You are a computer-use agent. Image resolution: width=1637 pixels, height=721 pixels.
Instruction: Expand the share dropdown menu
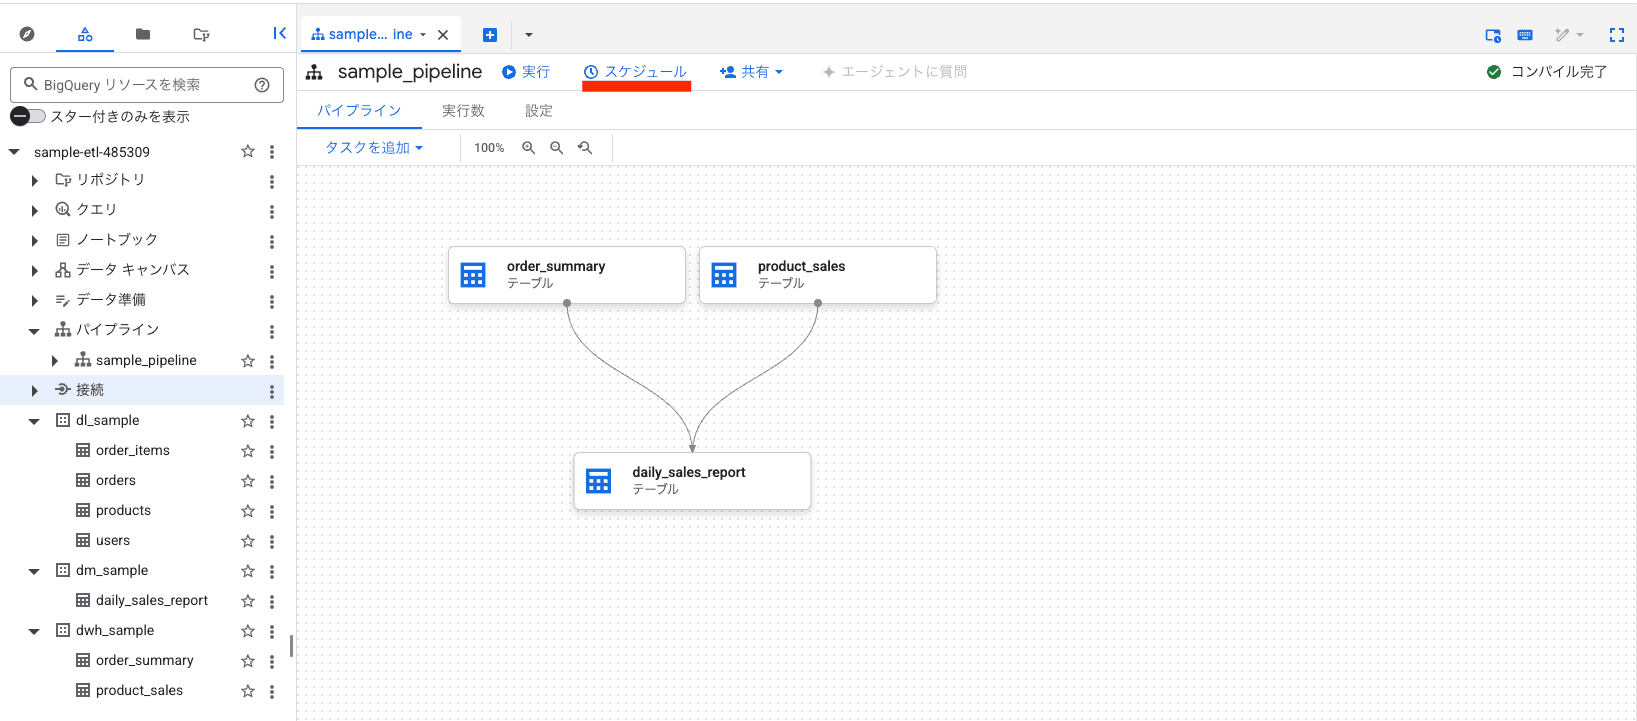click(751, 72)
